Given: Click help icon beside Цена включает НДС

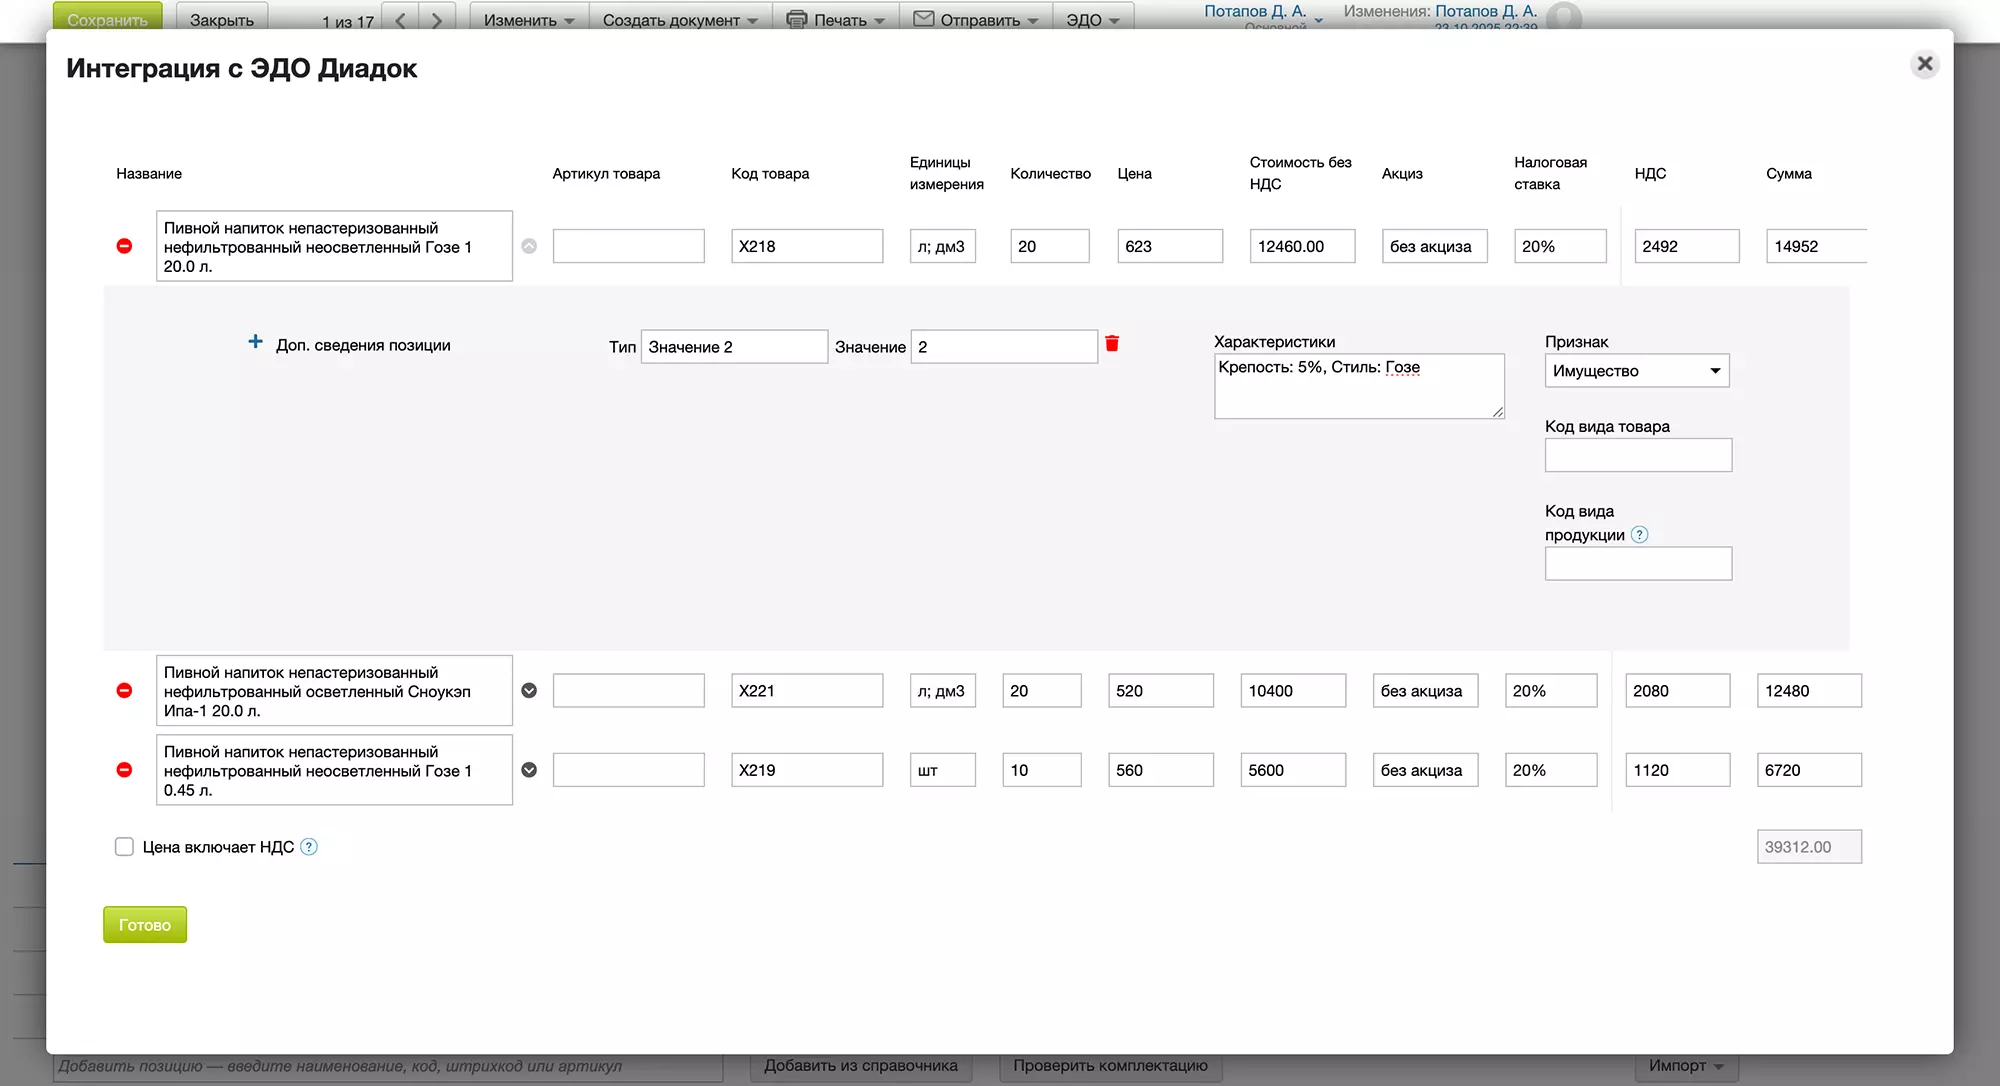Looking at the screenshot, I should pyautogui.click(x=309, y=847).
